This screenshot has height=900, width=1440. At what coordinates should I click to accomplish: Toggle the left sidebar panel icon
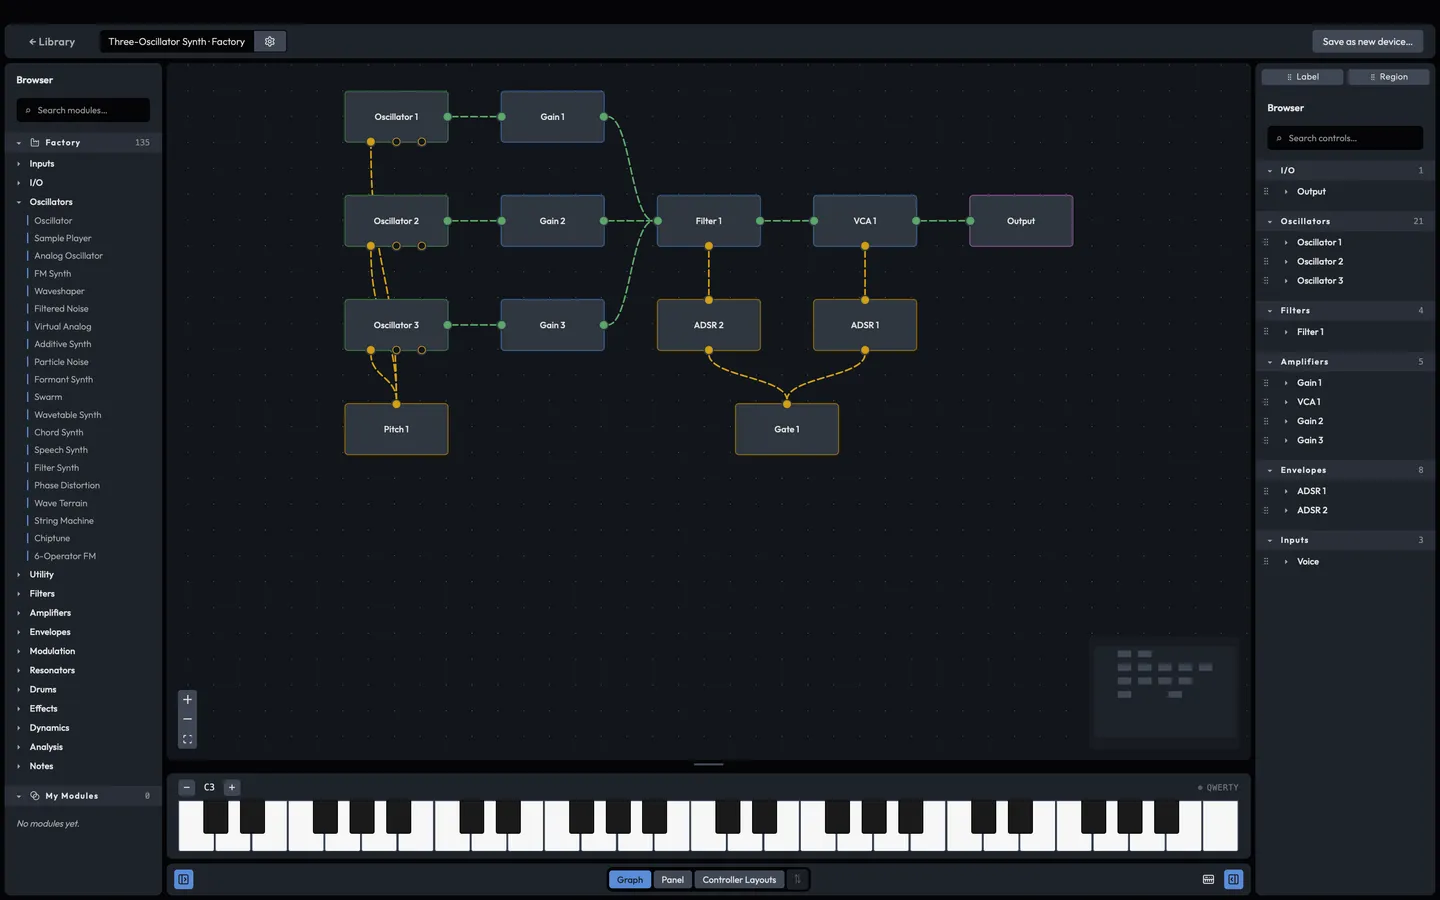[x=184, y=880]
